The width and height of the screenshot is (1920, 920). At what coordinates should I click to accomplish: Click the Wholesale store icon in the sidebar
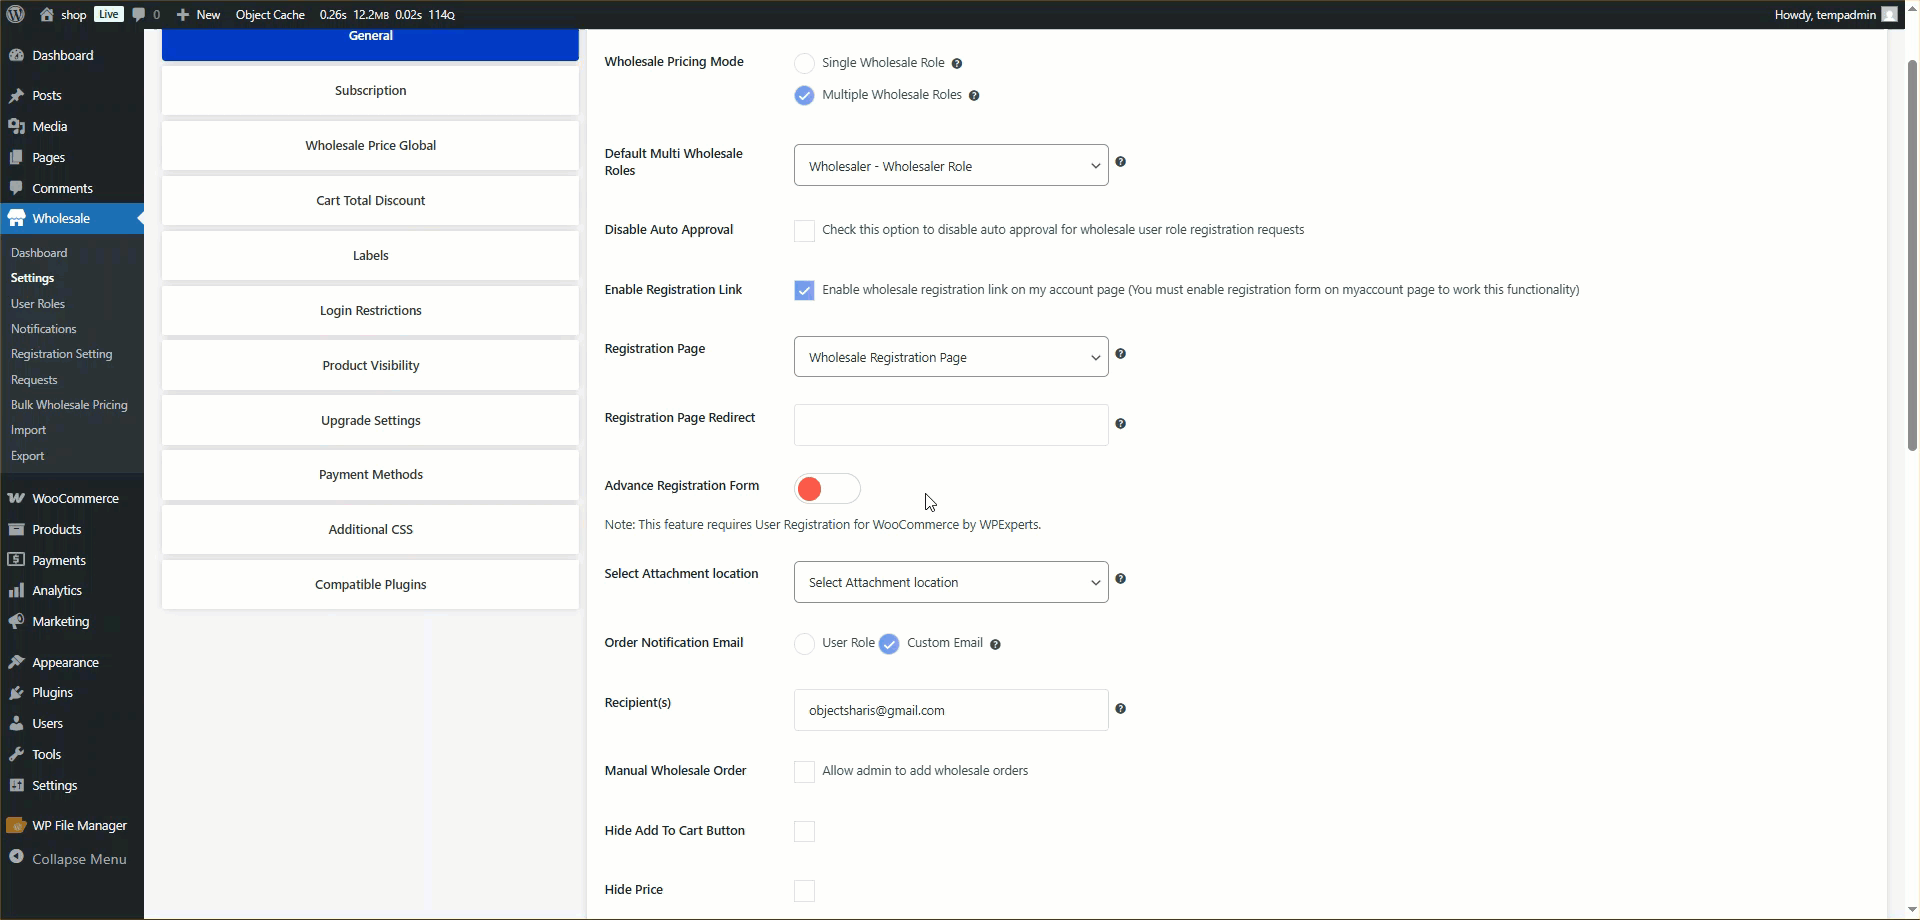click(16, 218)
